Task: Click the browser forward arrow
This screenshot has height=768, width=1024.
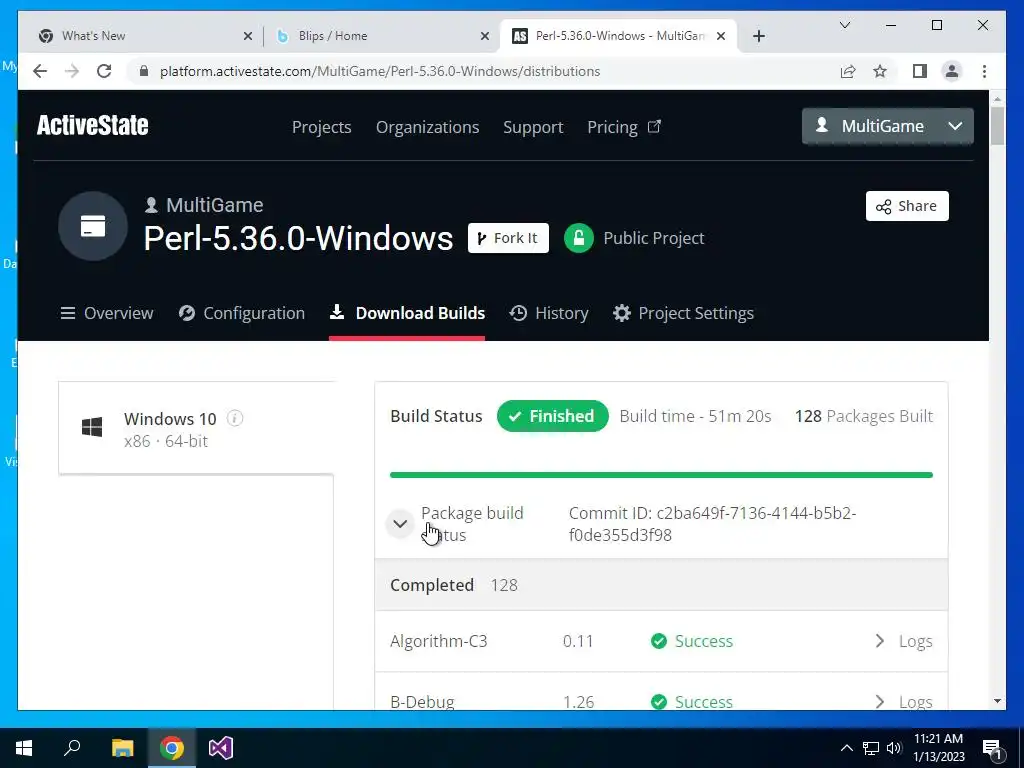Action: [x=72, y=71]
